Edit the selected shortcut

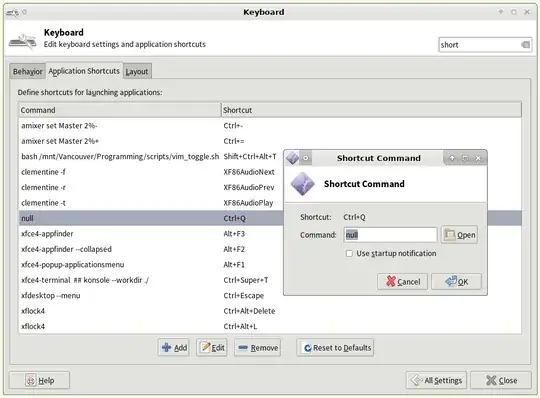click(212, 348)
